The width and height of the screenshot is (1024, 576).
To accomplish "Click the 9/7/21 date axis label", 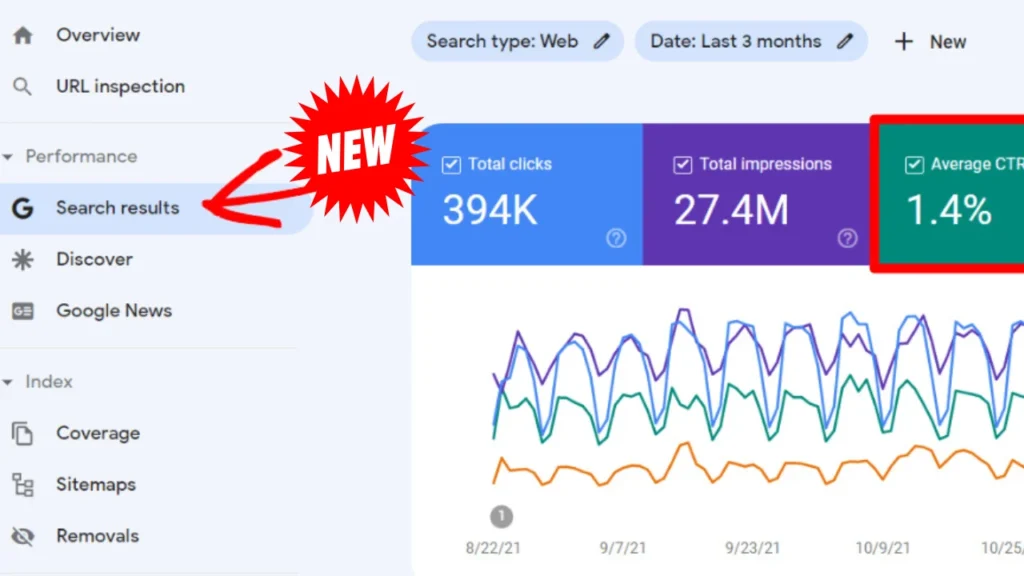I will click(623, 548).
